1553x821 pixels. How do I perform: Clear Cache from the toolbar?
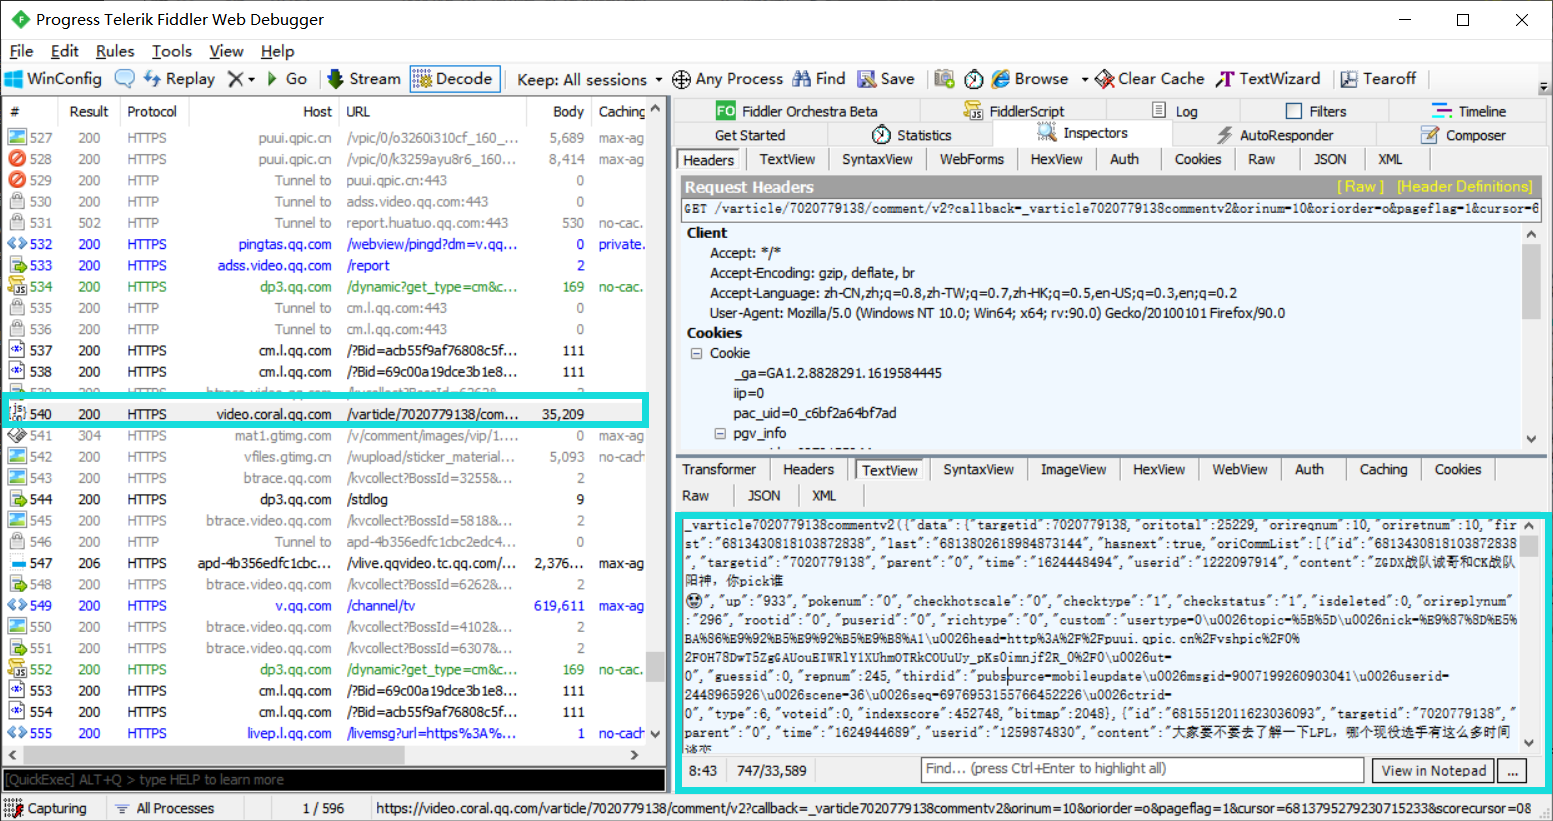1150,79
